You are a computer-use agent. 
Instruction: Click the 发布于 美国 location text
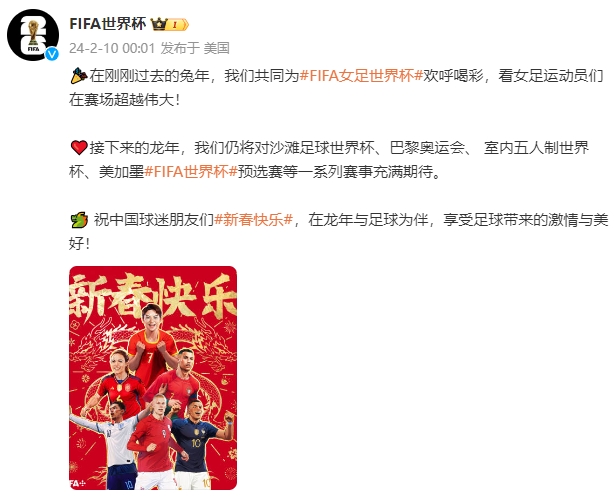click(x=195, y=48)
